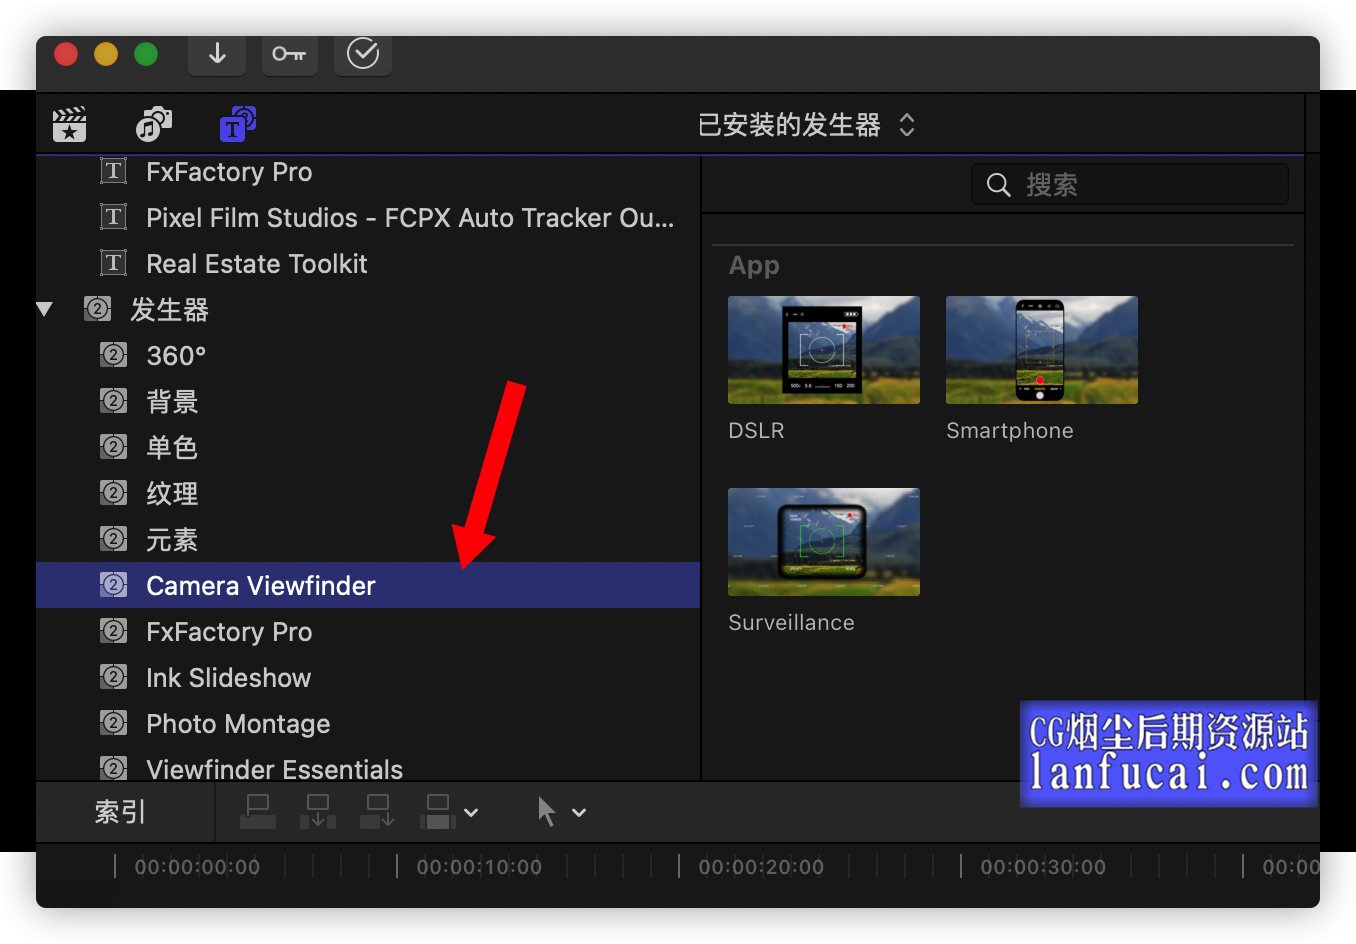Click the Smartphone label text

click(1010, 431)
